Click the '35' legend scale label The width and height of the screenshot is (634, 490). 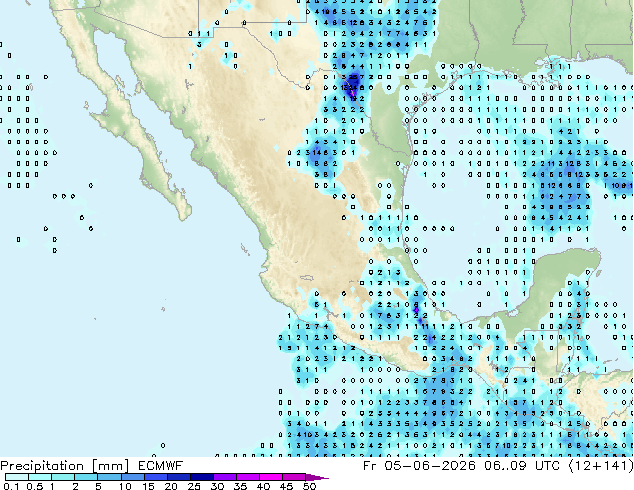240,486
